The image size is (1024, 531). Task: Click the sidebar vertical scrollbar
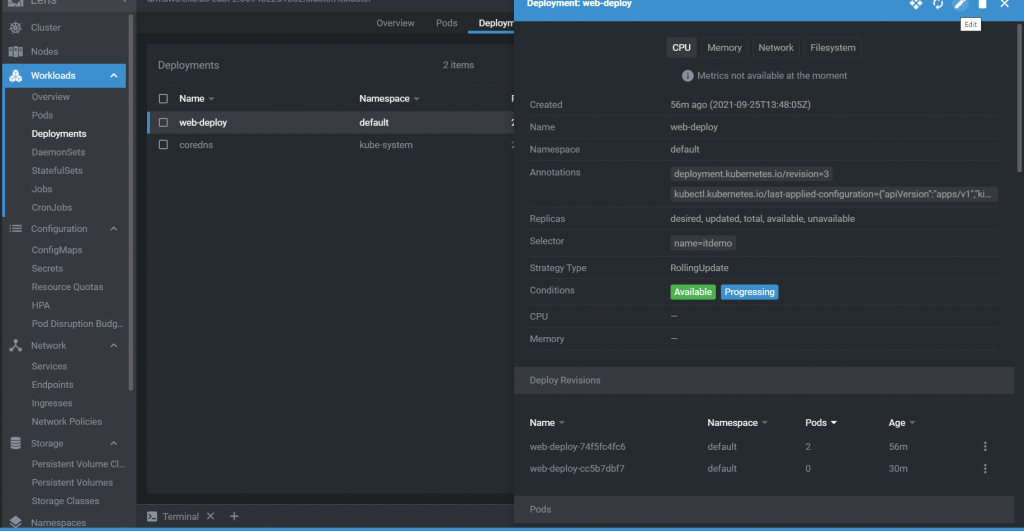coord(131,202)
